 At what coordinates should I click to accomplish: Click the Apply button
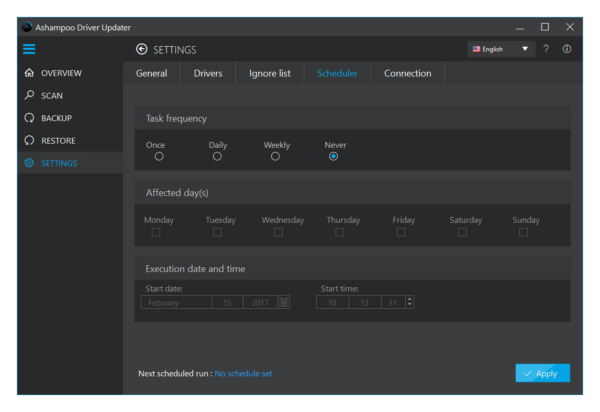[x=543, y=373]
